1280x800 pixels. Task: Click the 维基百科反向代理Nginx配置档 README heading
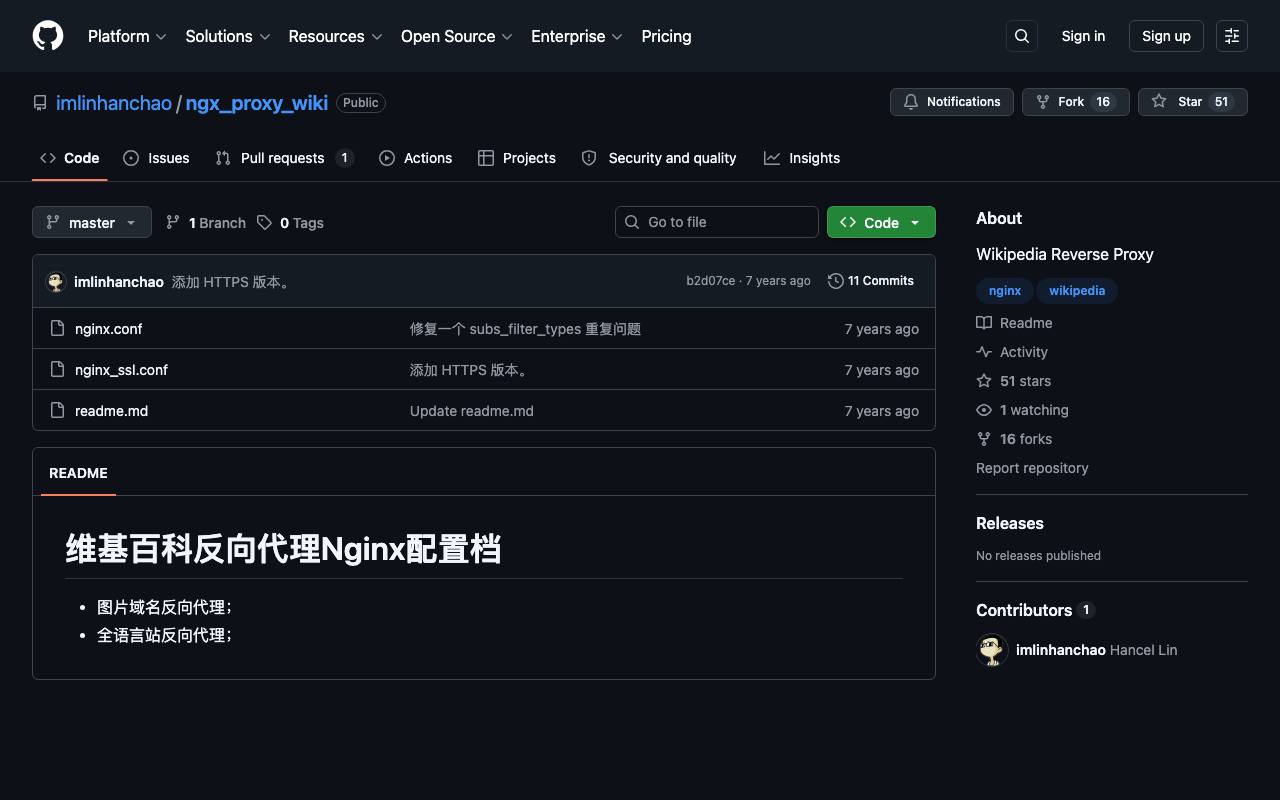pos(283,549)
